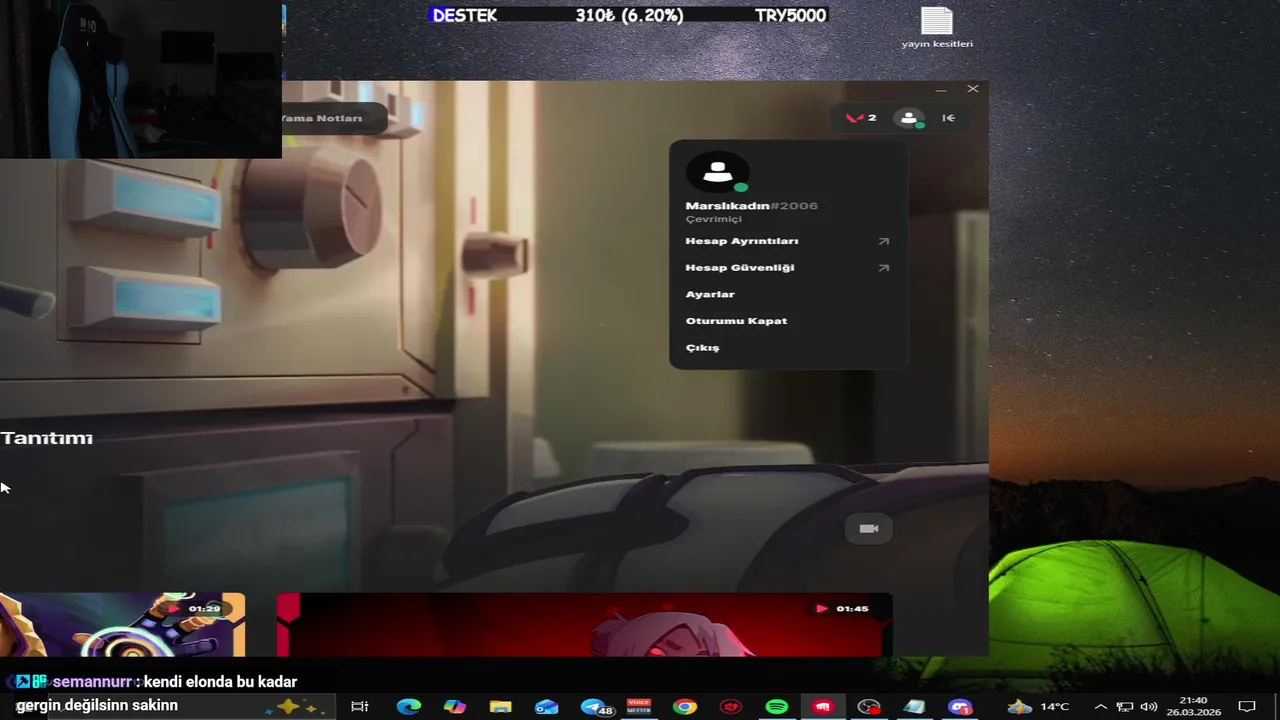The height and width of the screenshot is (720, 1280).
Task: Open volume control tray icon
Action: [1148, 707]
